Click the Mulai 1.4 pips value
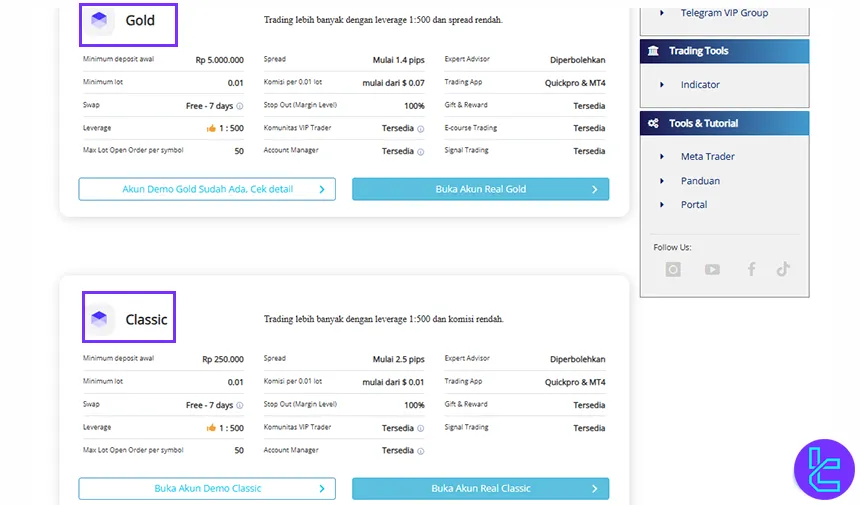 click(x=398, y=60)
